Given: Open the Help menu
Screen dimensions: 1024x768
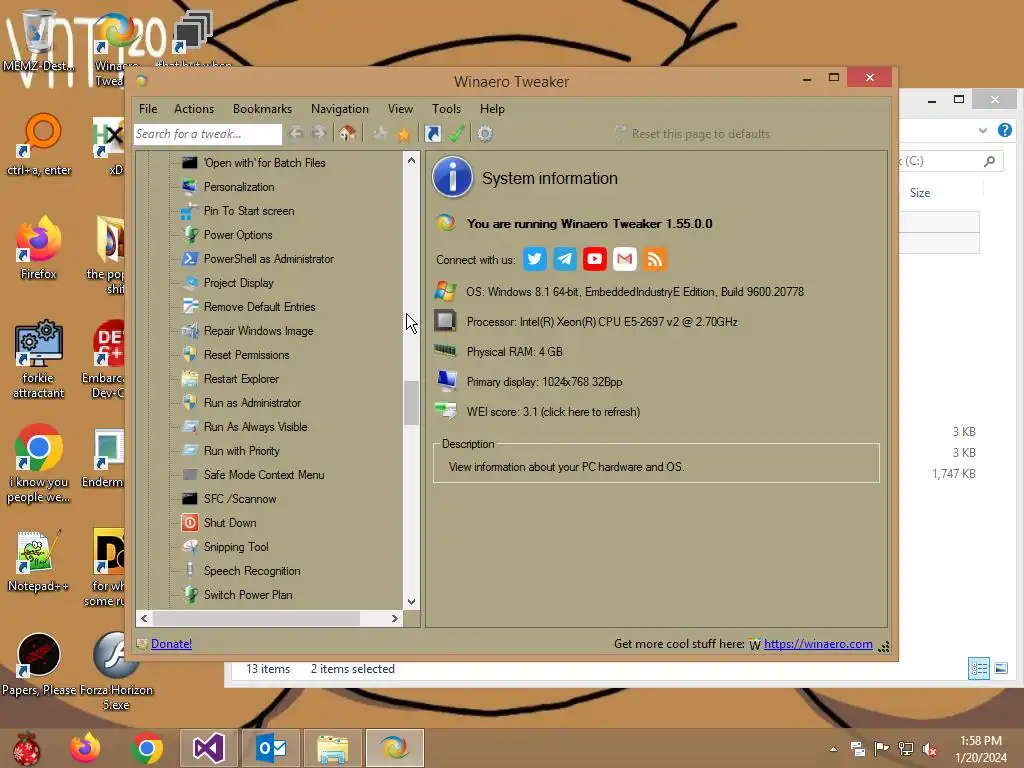Looking at the screenshot, I should 492,109.
